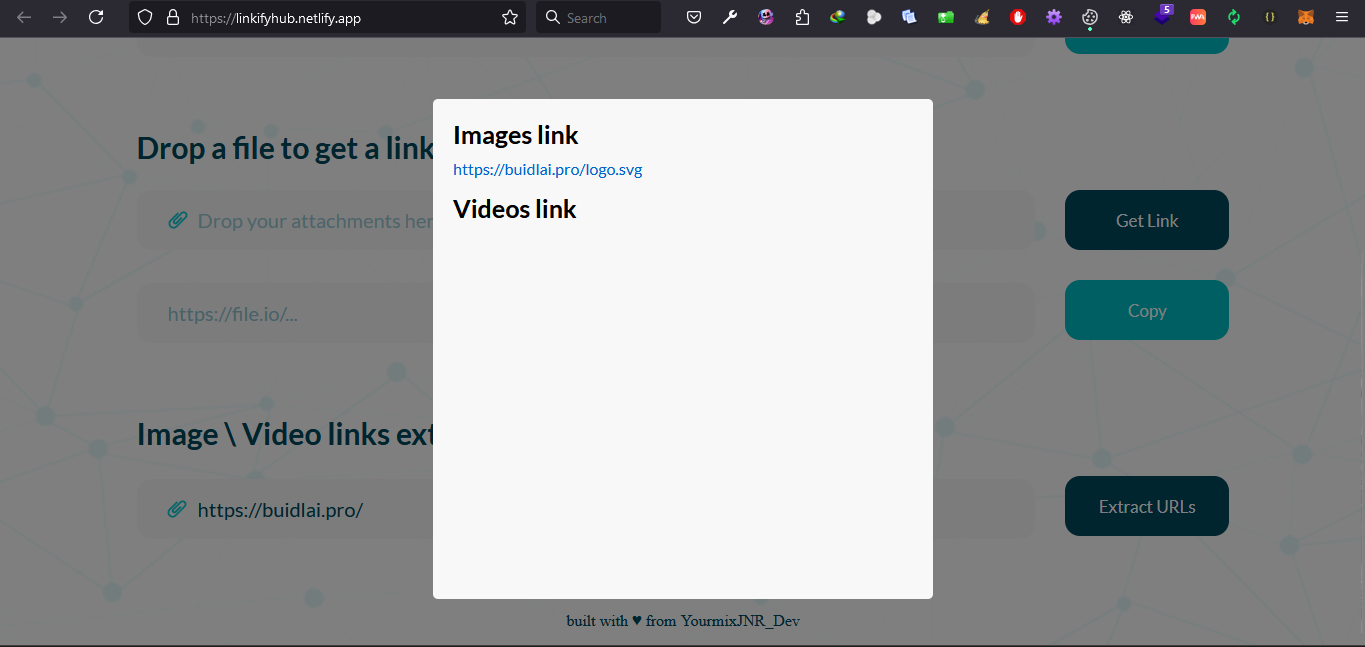Bookmark the page via the star icon

(509, 17)
